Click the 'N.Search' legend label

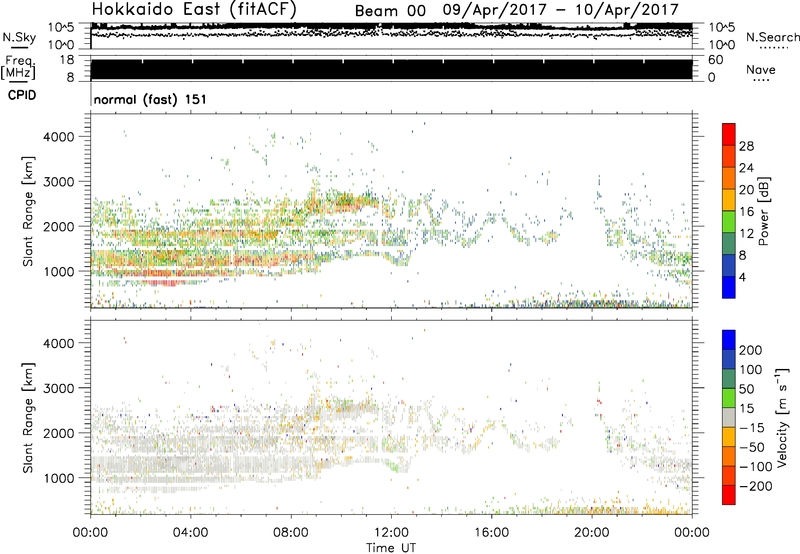pos(773,37)
